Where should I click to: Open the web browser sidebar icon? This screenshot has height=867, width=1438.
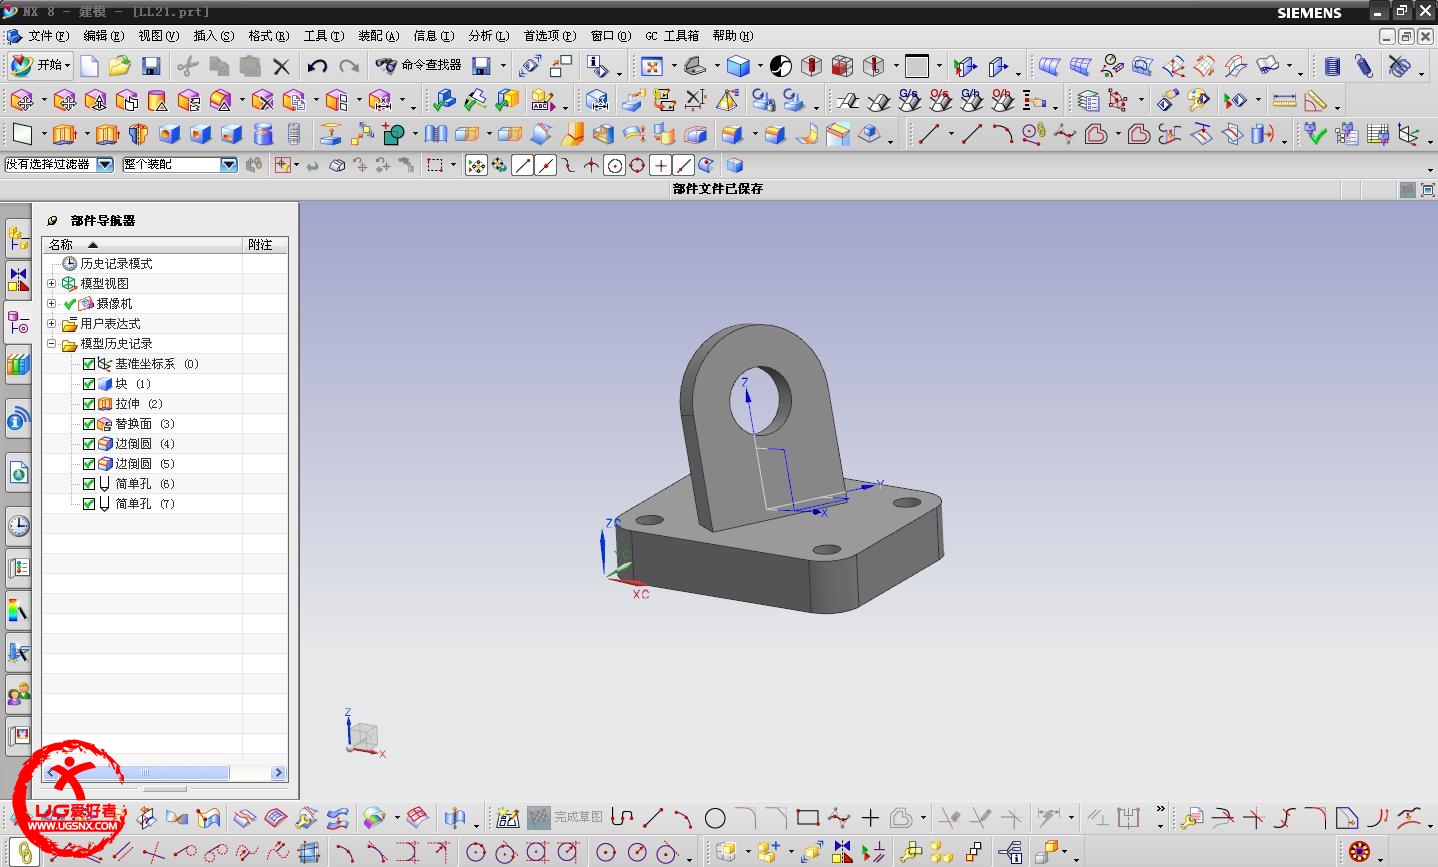(x=18, y=472)
